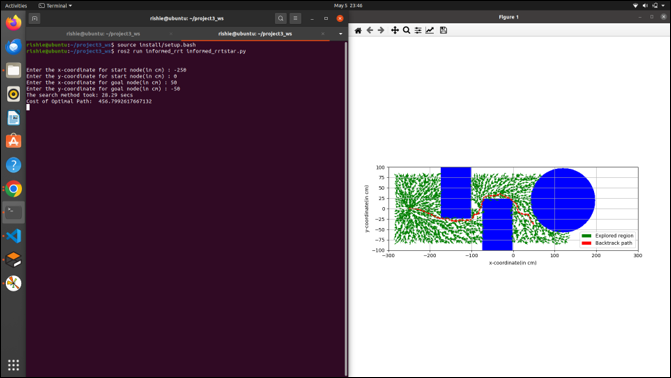
Task: Open Edit axis and curve parameters
Action: tap(430, 30)
